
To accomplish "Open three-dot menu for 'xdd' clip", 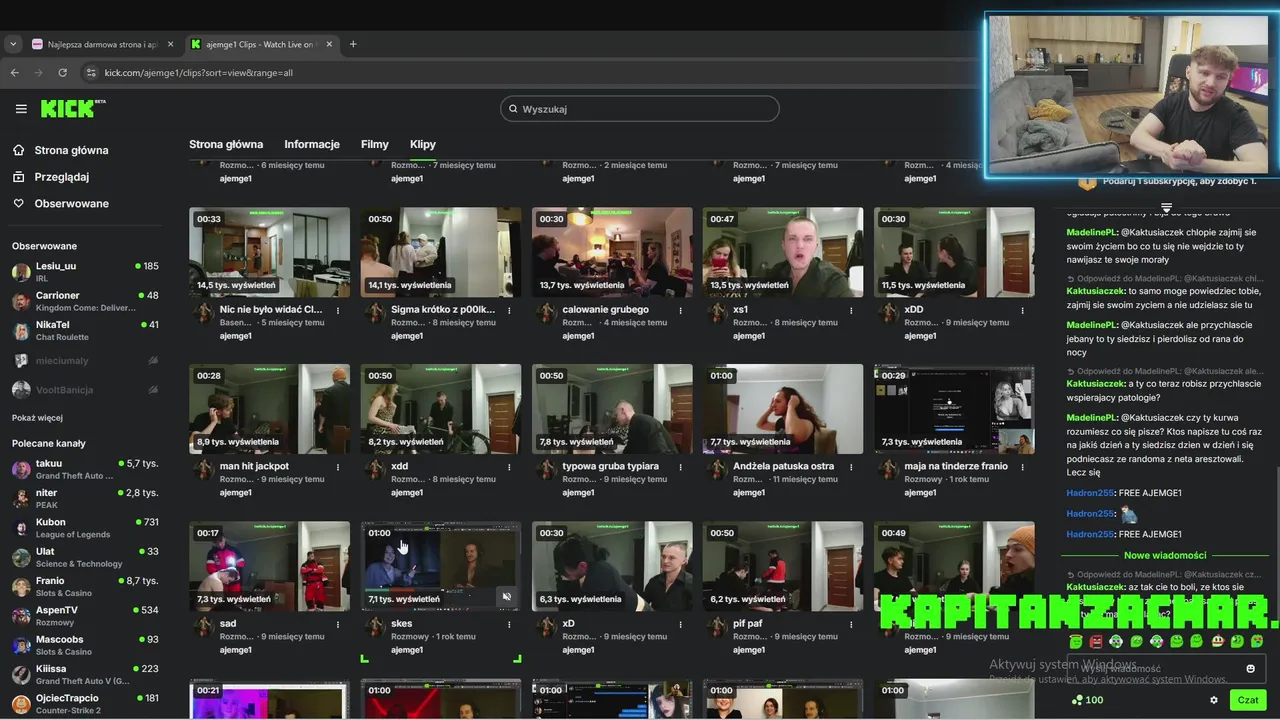I will (x=509, y=467).
